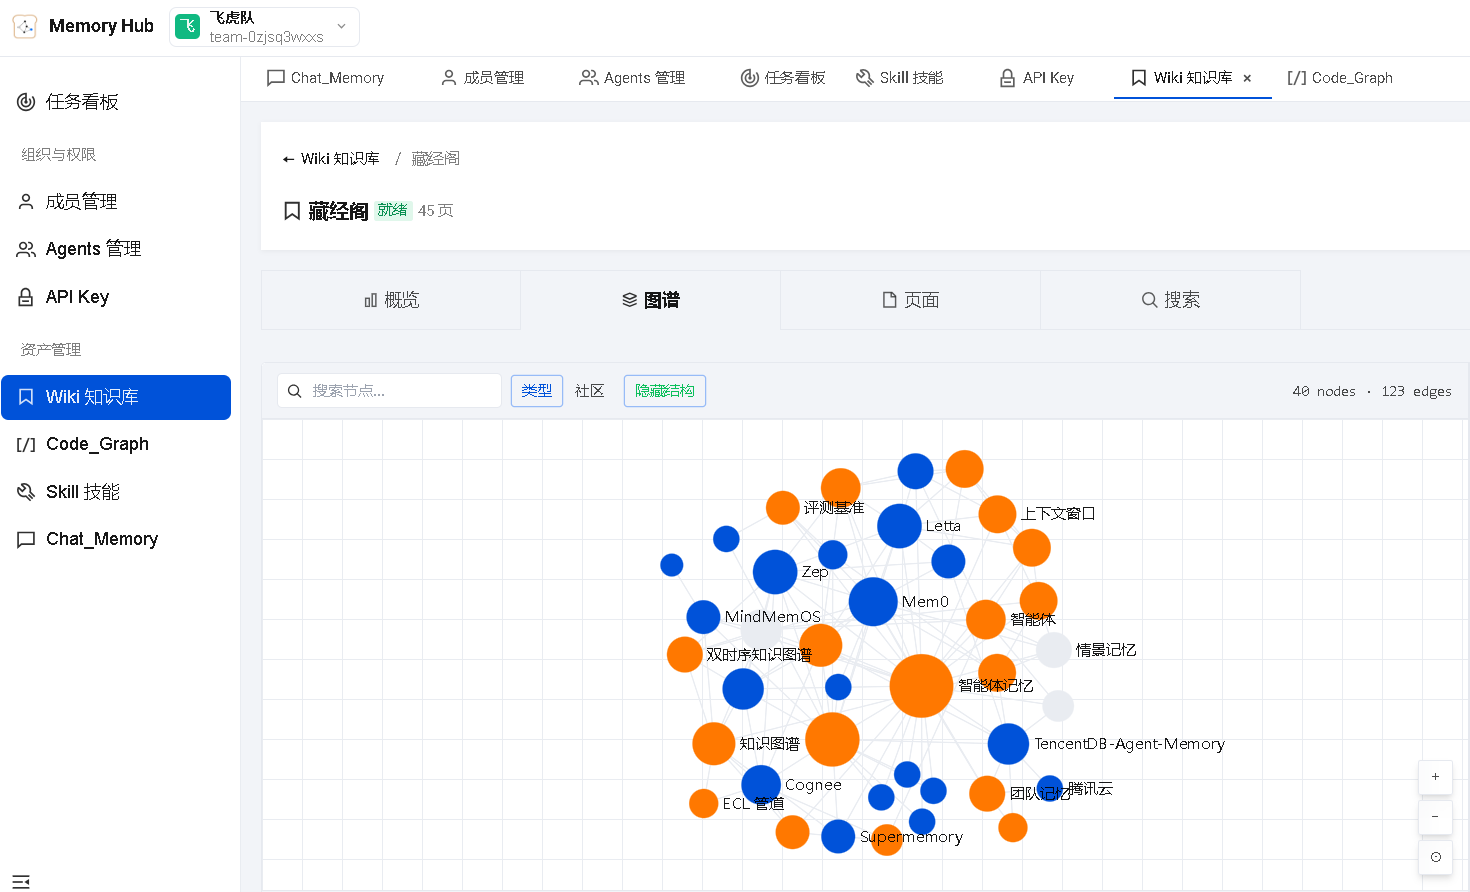Go back to Wiki 知识库 list
1470x892 pixels.
(331, 159)
